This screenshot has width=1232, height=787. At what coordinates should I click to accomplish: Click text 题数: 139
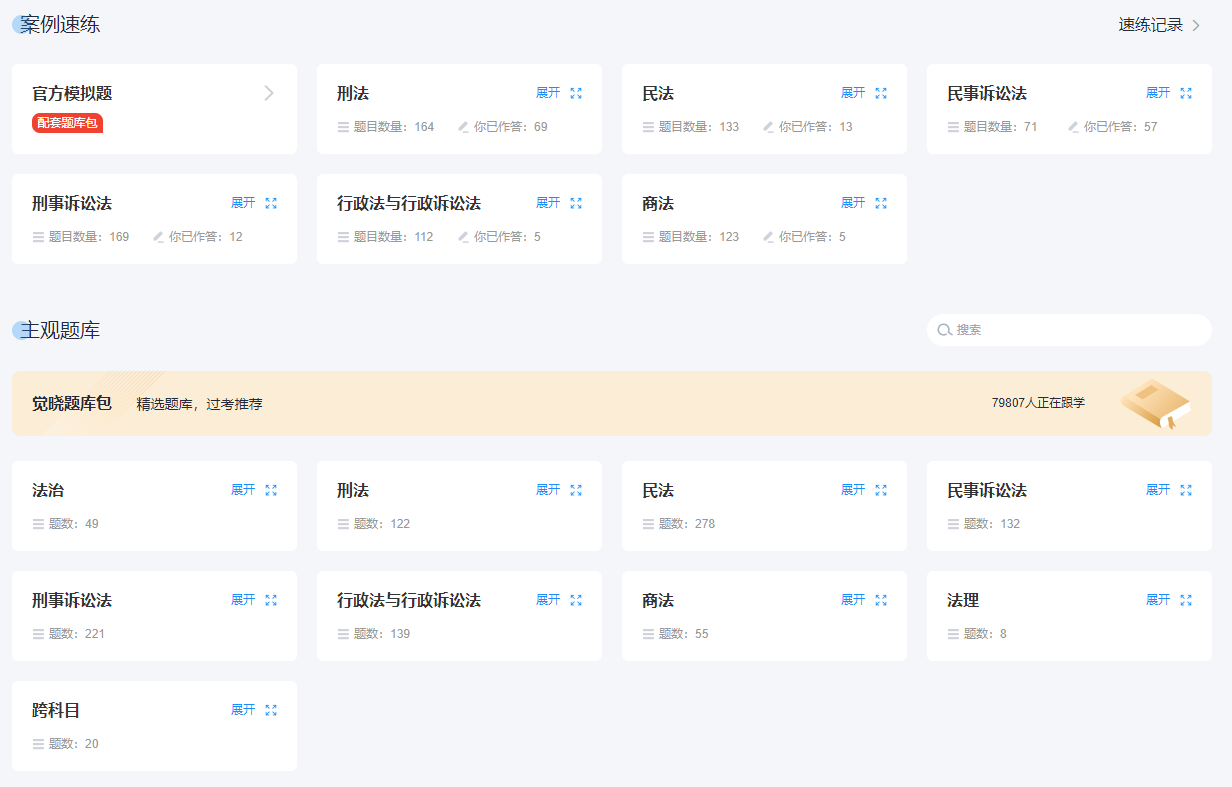pyautogui.click(x=382, y=634)
